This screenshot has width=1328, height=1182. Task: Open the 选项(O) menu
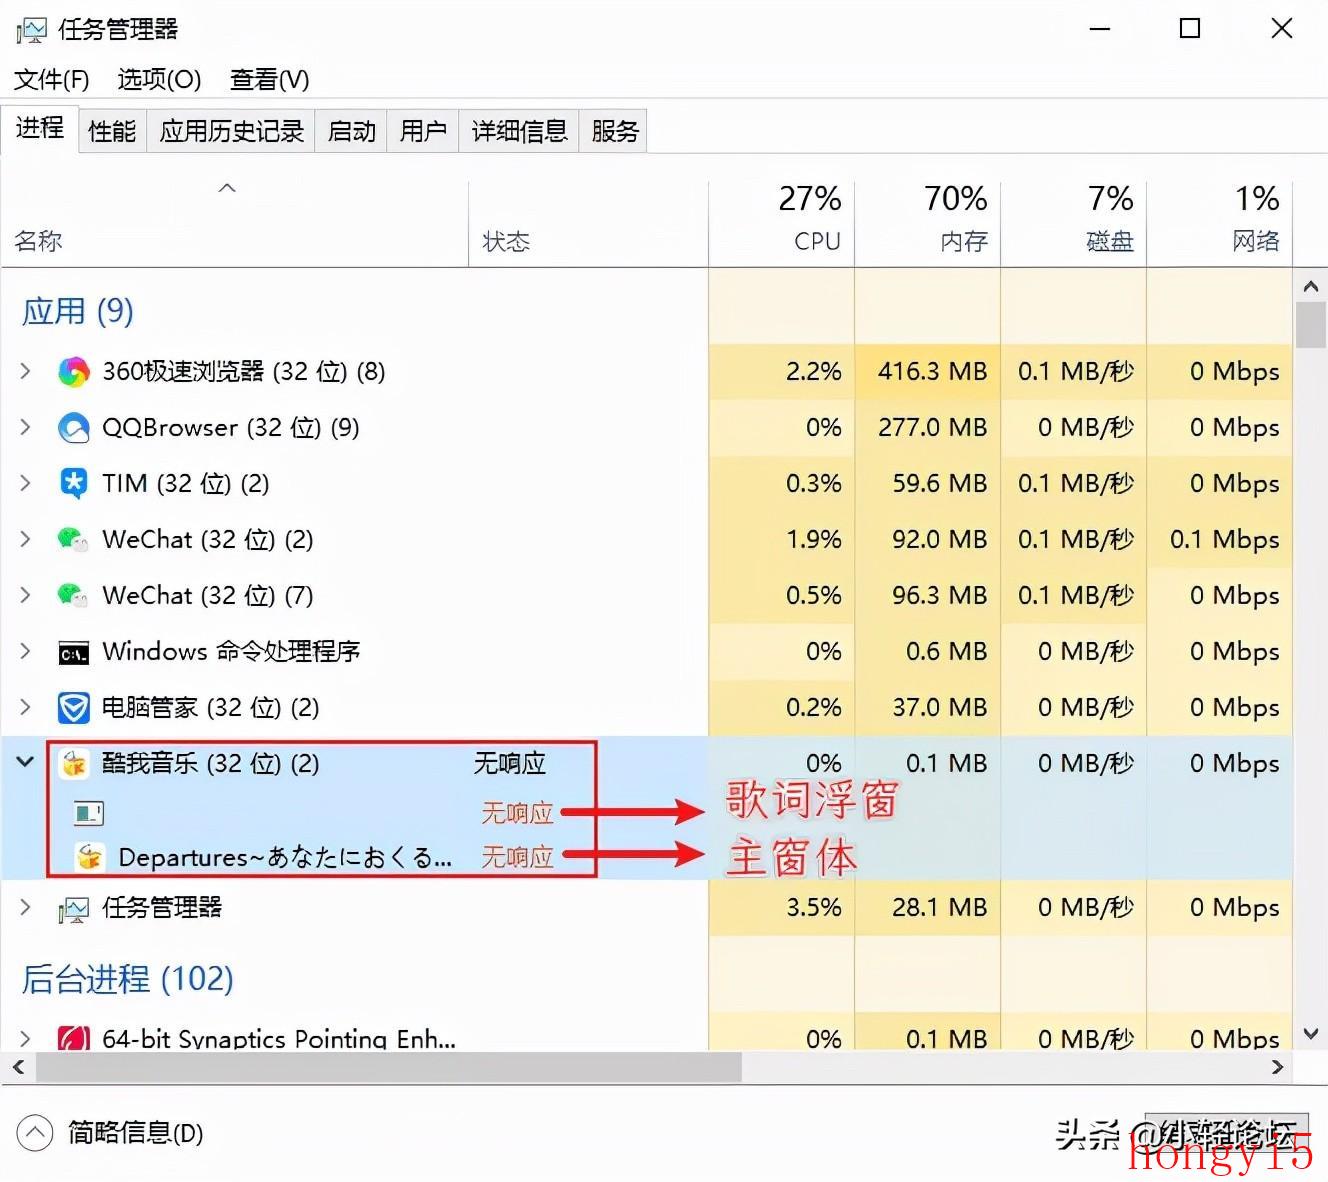[159, 79]
